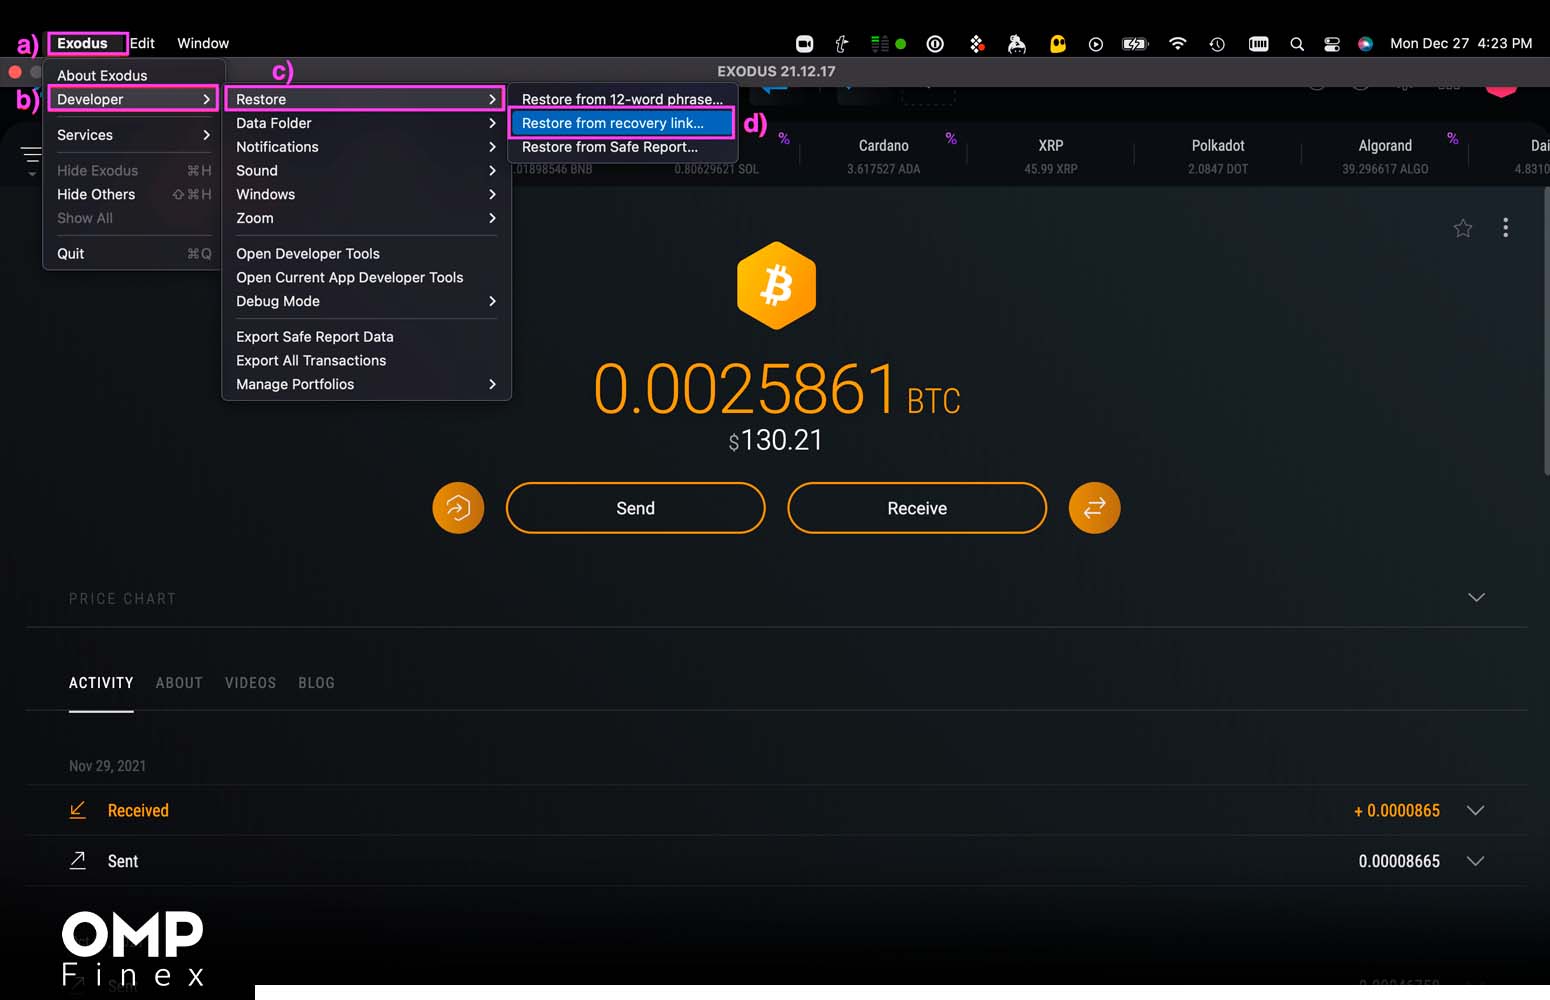Select the Algorand asset tab

1385,156
